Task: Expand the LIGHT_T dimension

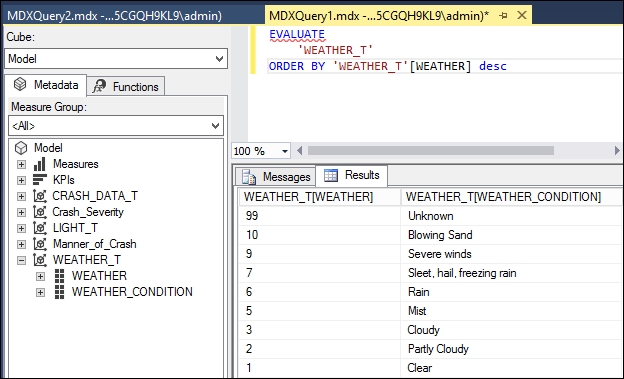Action: click(21, 228)
